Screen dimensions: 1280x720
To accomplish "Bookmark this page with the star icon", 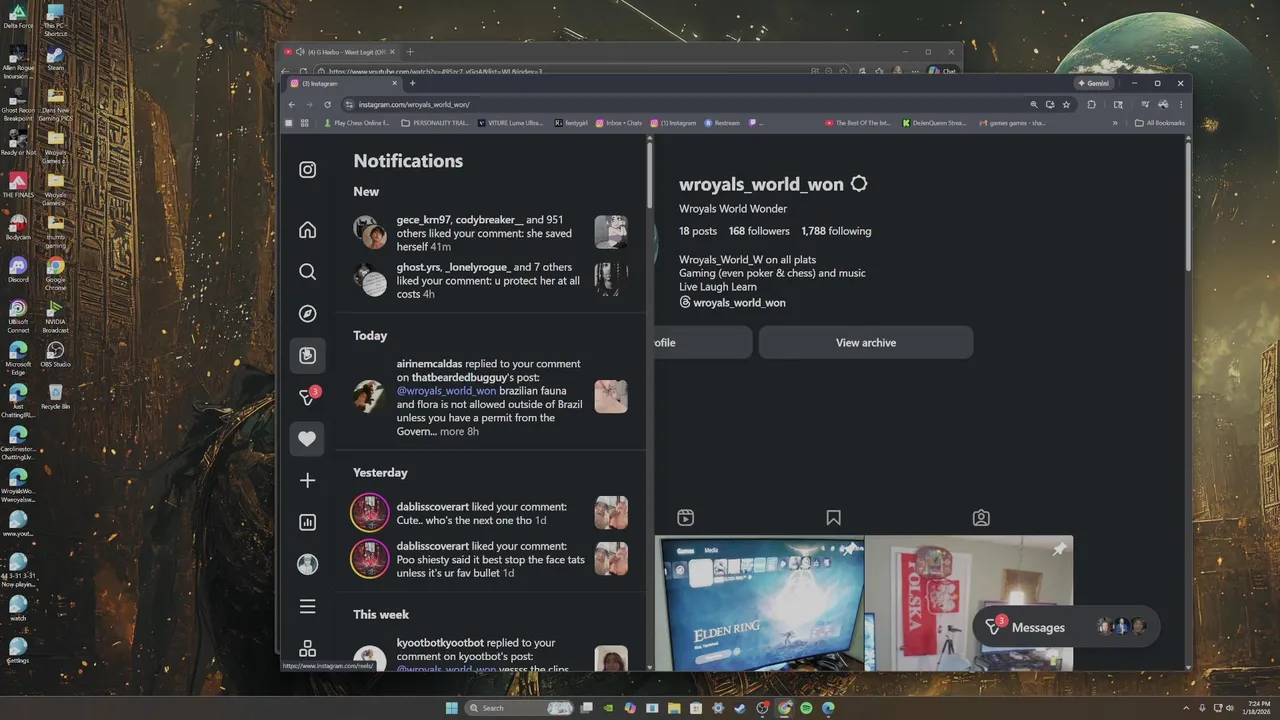I will click(1066, 104).
